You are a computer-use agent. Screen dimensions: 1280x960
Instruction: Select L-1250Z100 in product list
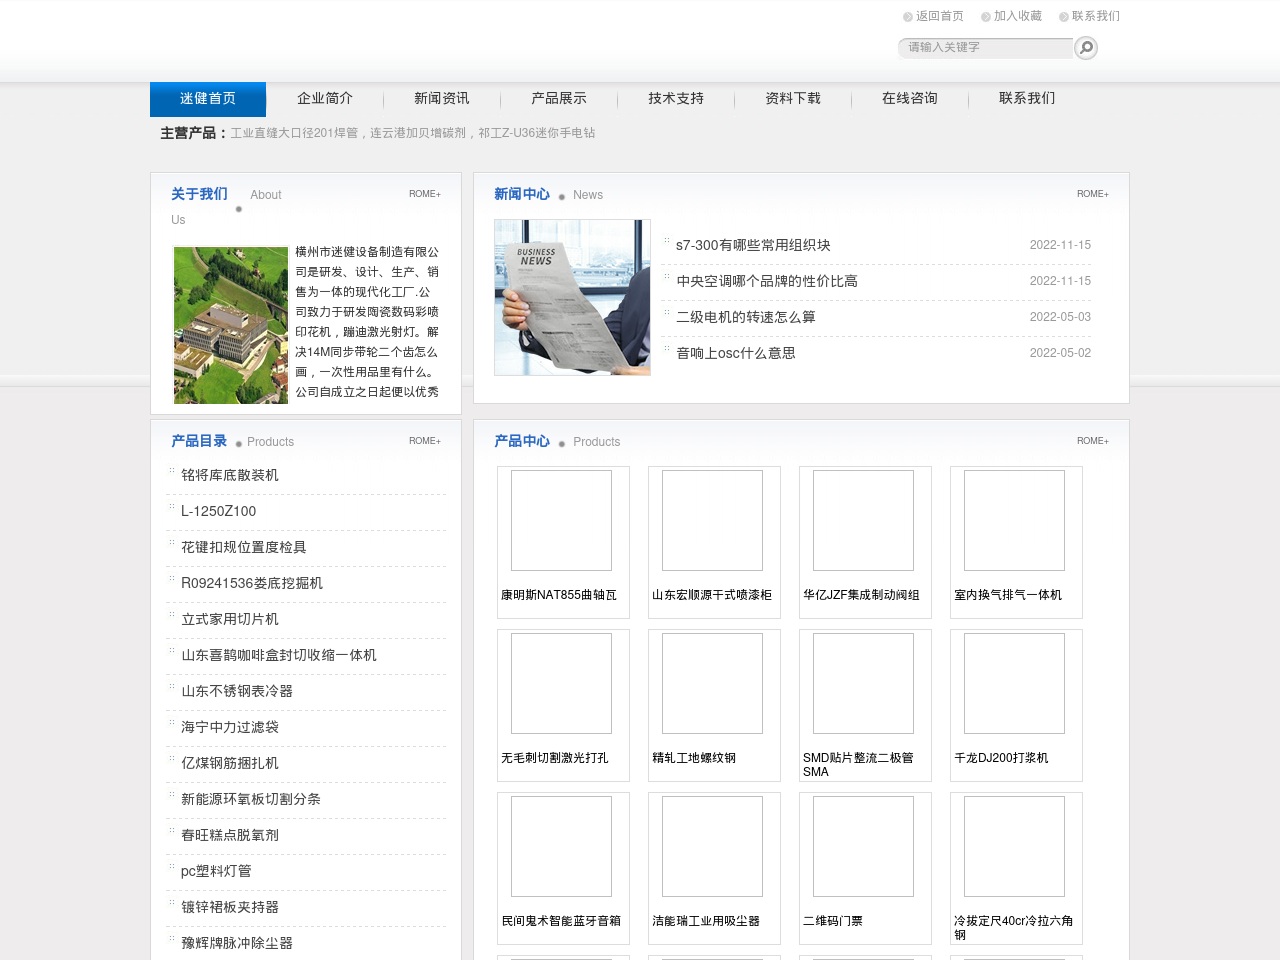point(219,512)
